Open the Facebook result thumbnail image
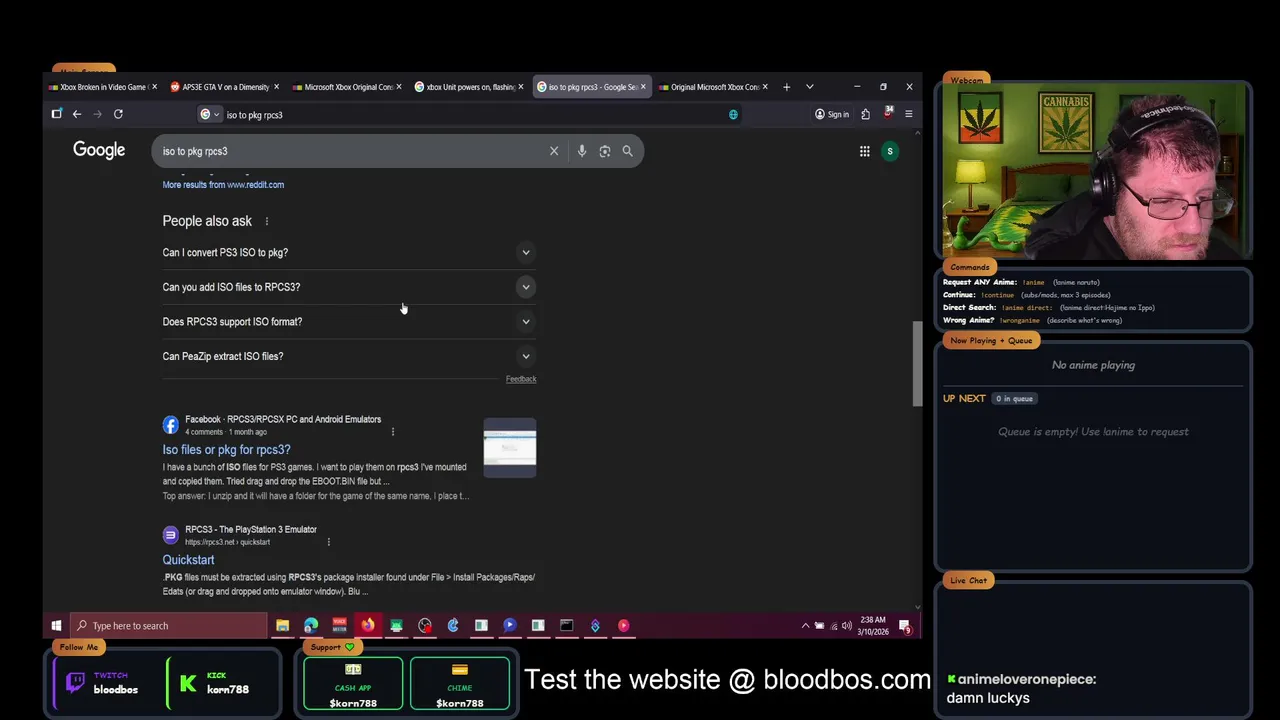 click(510, 447)
